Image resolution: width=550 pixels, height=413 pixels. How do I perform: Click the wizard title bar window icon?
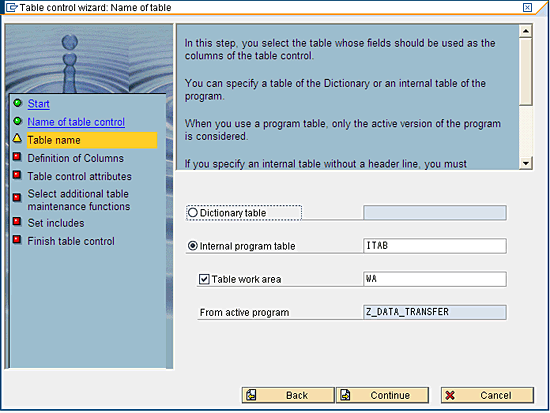tap(12, 7)
